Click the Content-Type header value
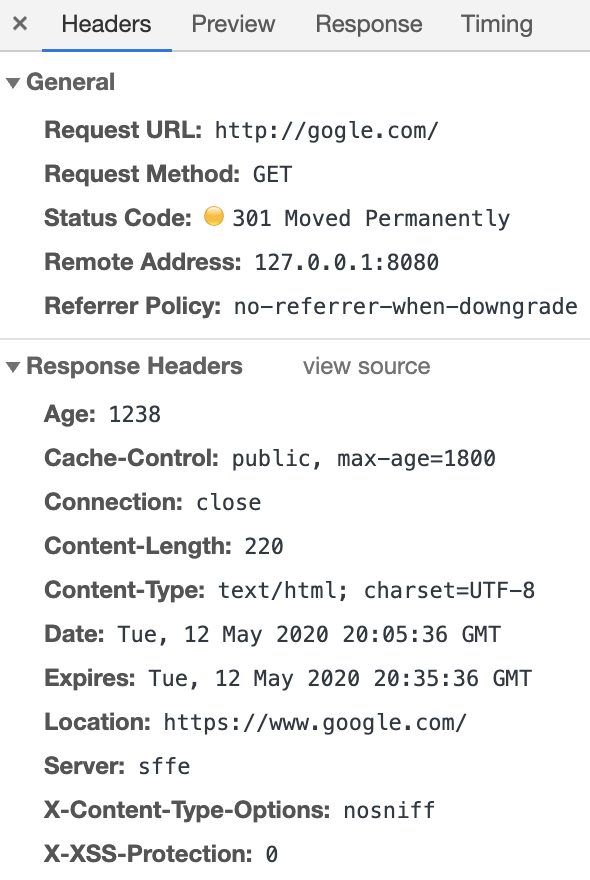 (x=376, y=590)
